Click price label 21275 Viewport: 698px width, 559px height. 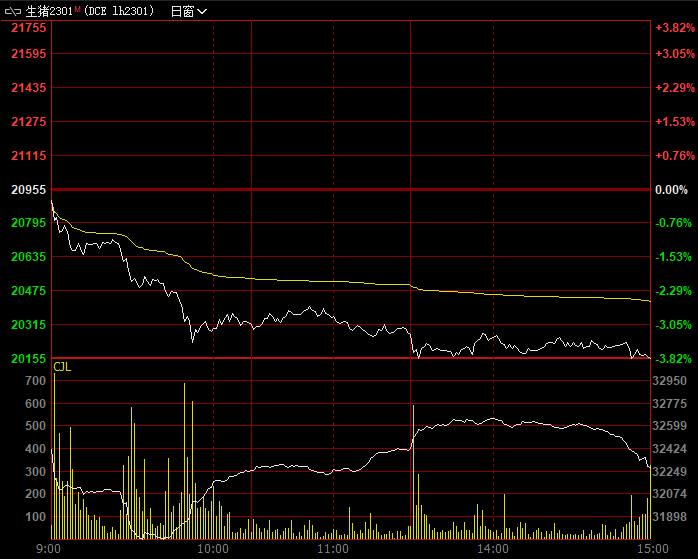[x=29, y=122]
